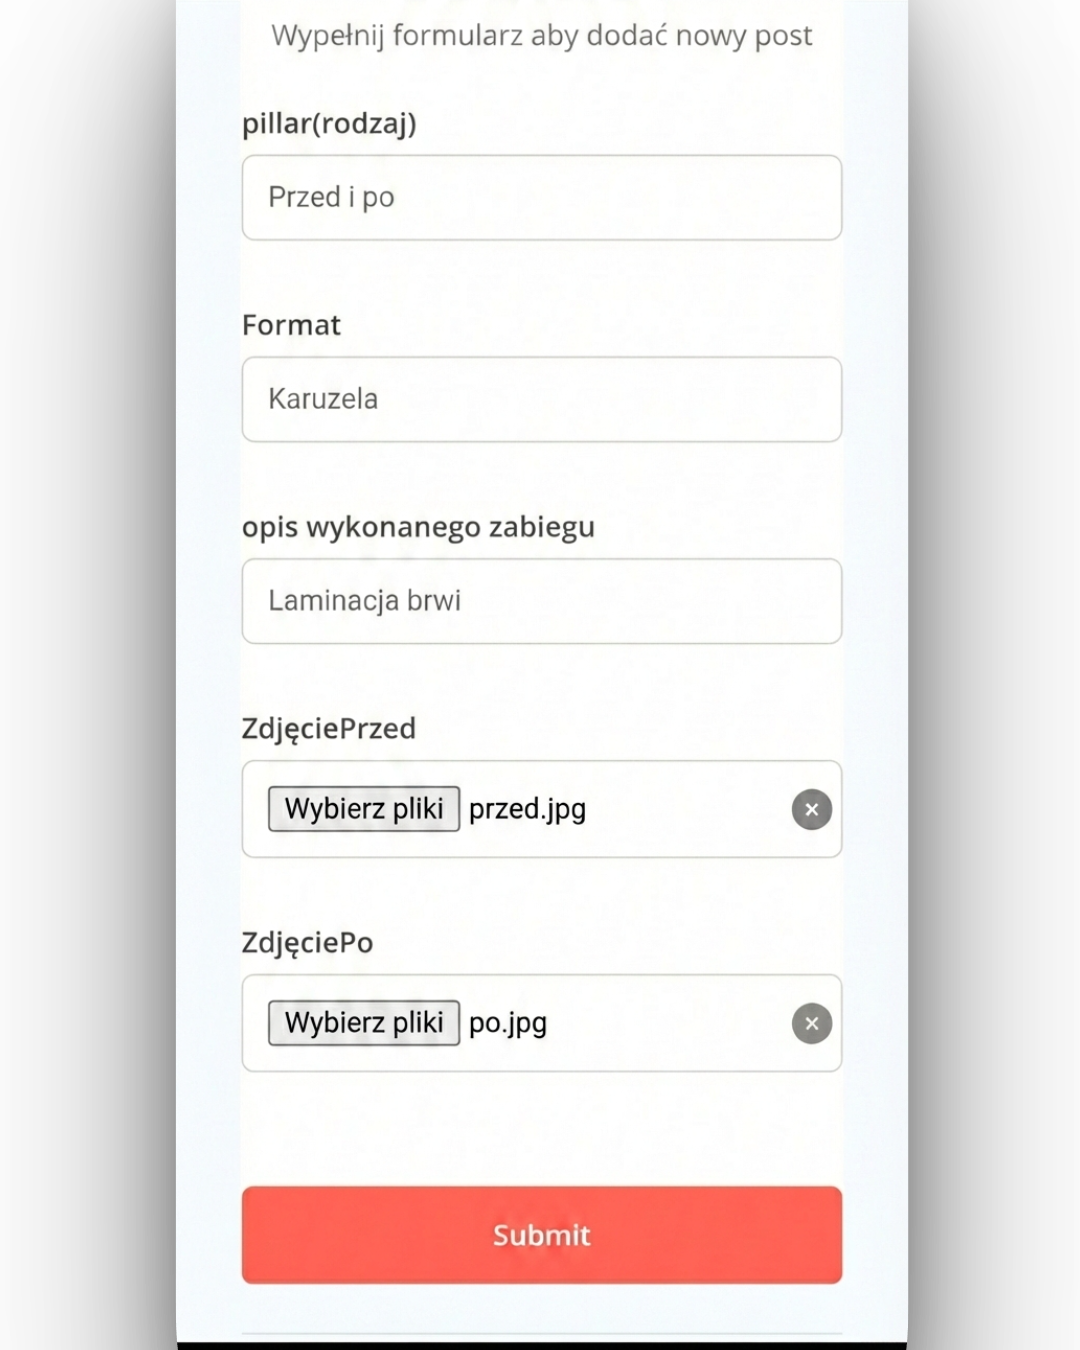Image resolution: width=1080 pixels, height=1350 pixels.
Task: Click the ZdjęciePo label
Action: click(307, 943)
